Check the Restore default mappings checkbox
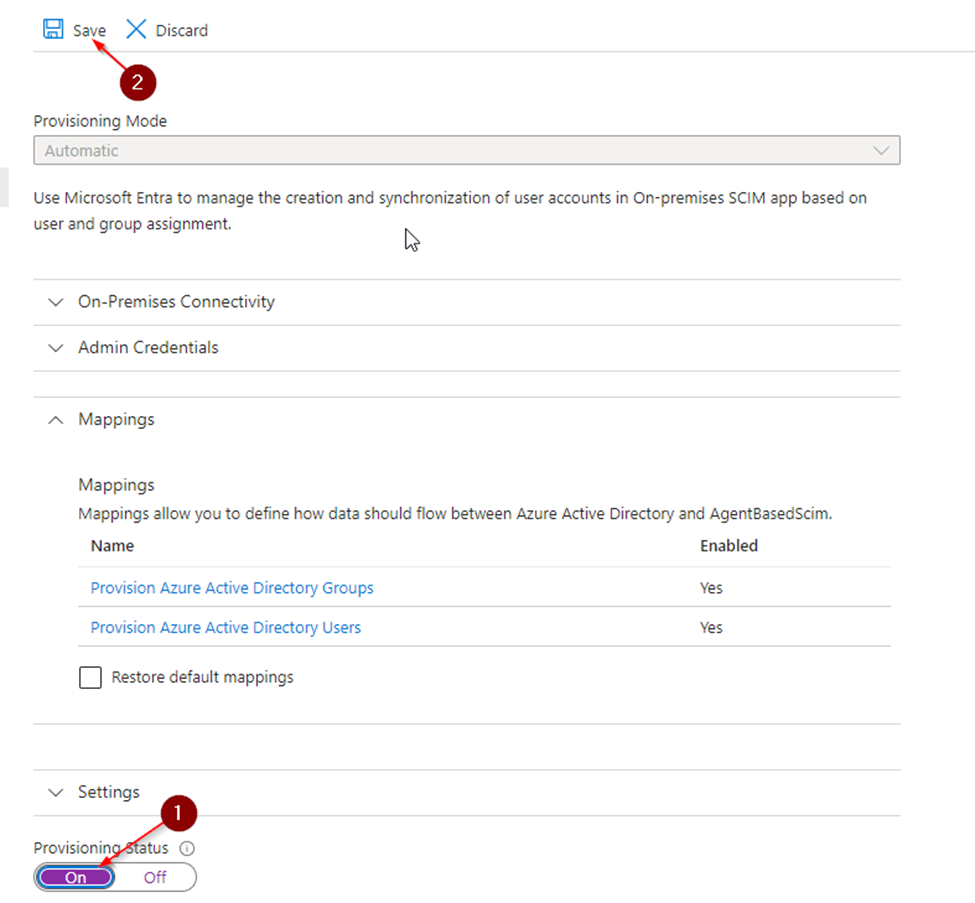The image size is (975, 903). pyautogui.click(x=90, y=677)
